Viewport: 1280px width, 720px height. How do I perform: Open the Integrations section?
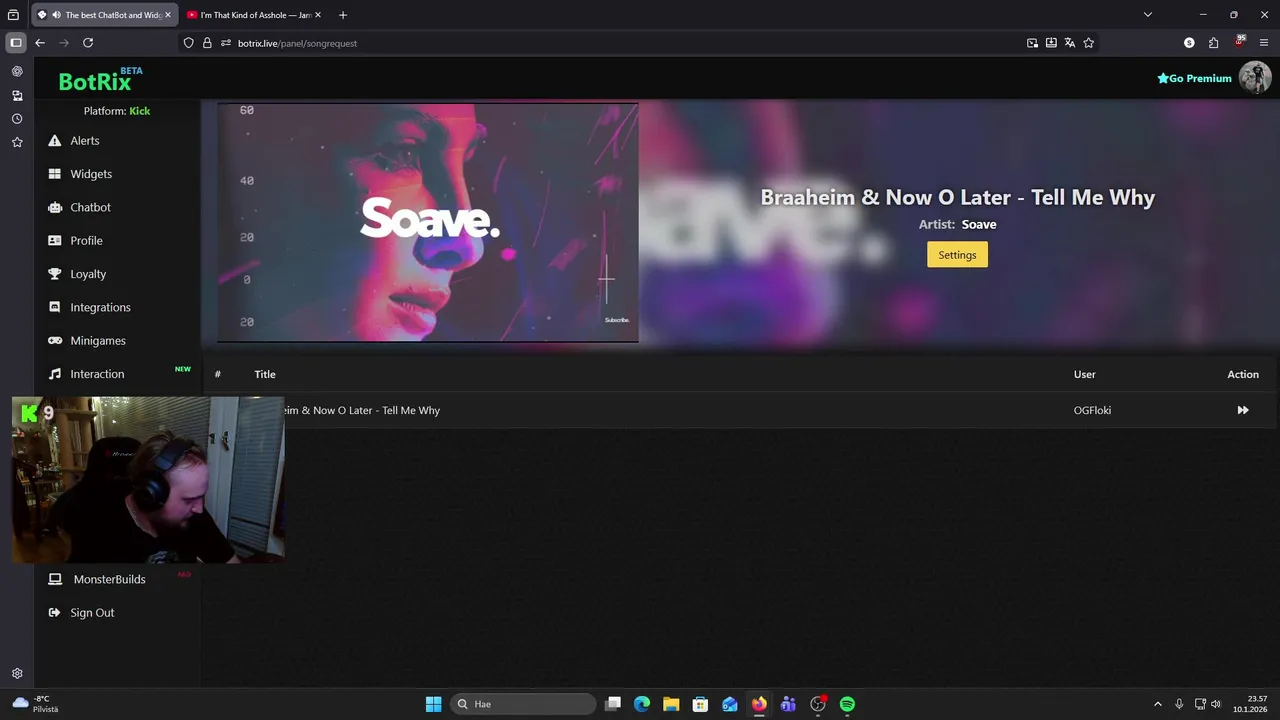pos(100,307)
